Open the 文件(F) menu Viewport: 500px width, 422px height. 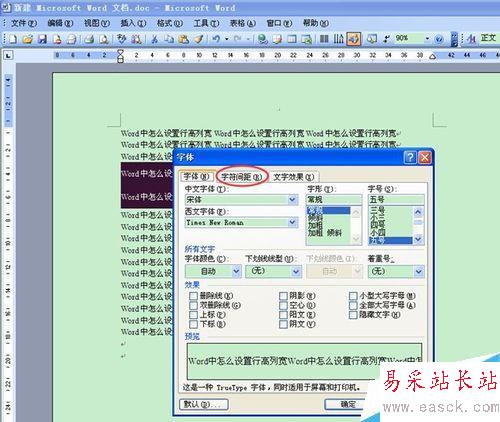click(23, 23)
